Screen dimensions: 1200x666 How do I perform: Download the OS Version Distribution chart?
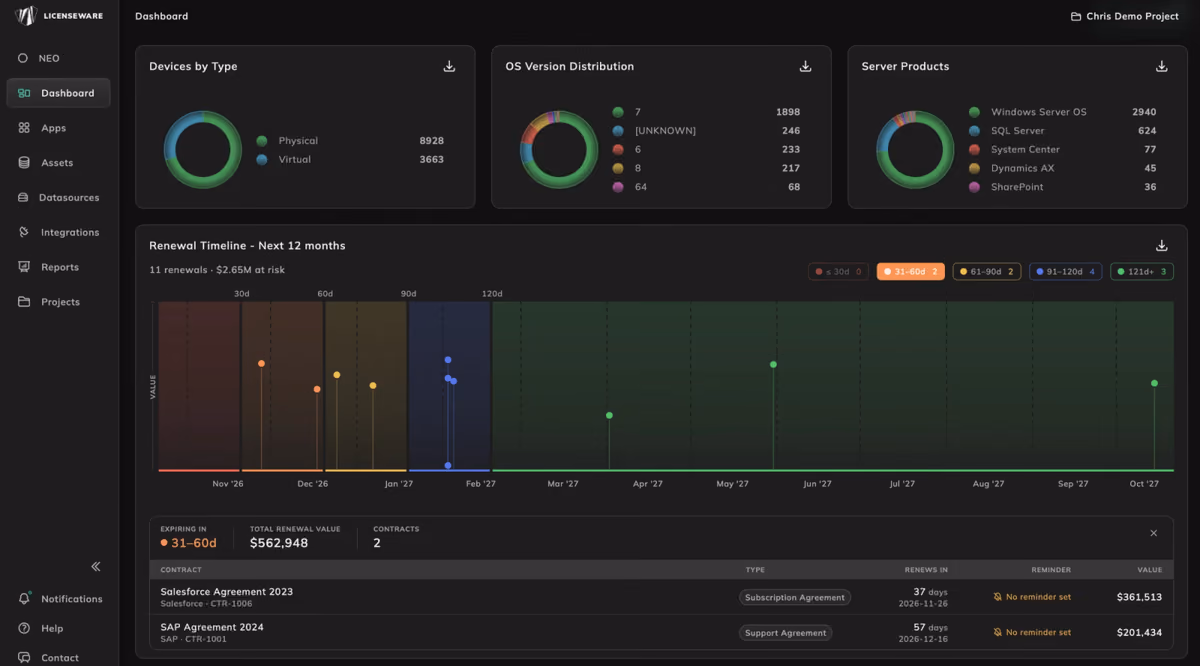click(805, 66)
